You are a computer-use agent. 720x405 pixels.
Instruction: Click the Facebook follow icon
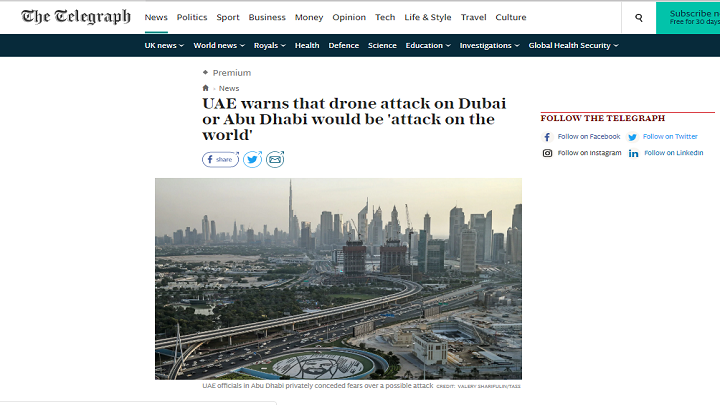point(547,137)
